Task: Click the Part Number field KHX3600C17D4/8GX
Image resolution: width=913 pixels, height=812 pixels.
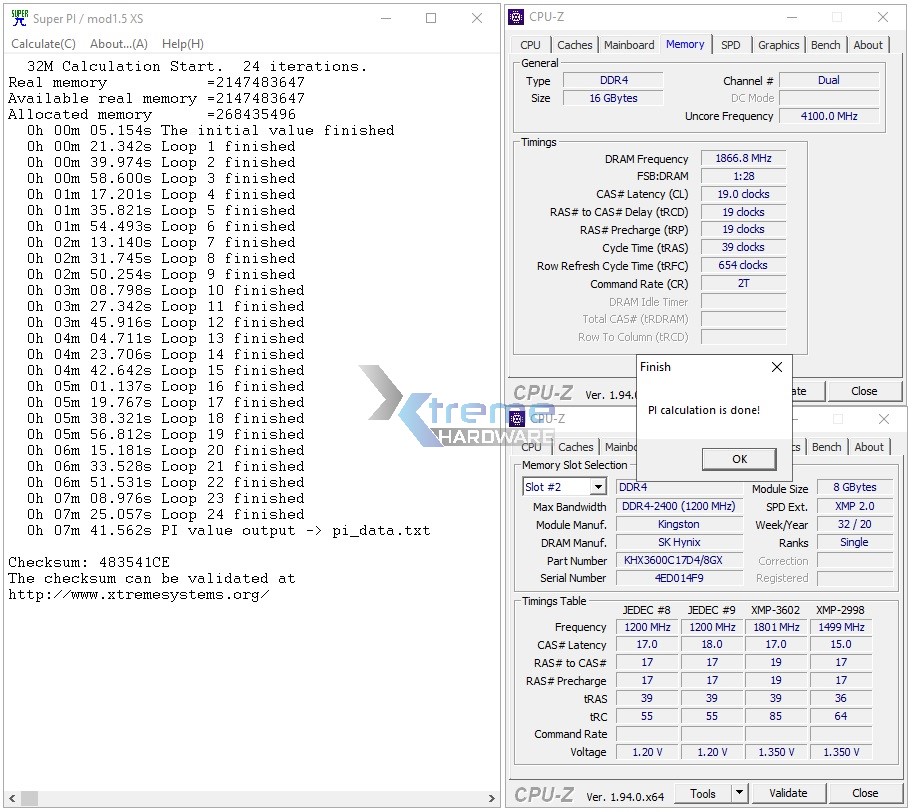Action: click(x=678, y=561)
